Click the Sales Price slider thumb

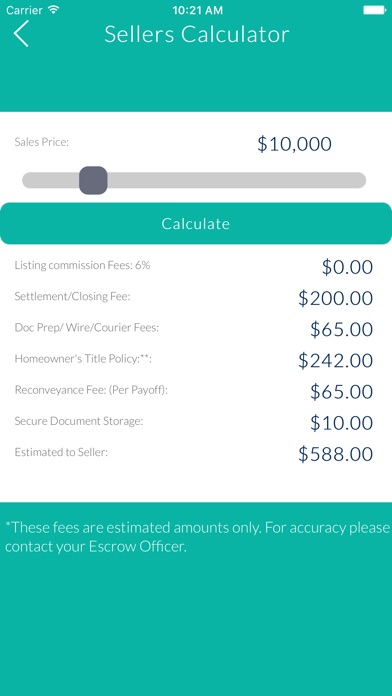tap(93, 180)
